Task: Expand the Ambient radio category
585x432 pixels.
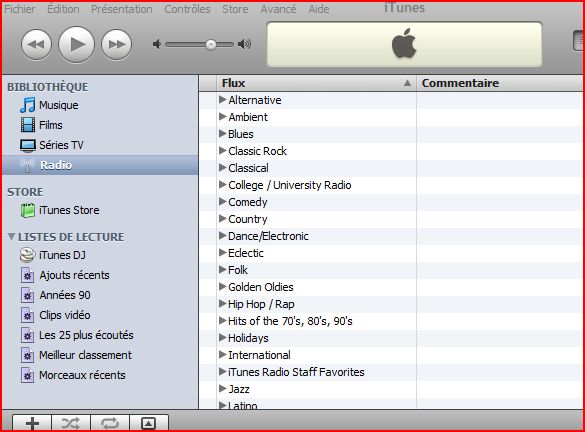Action: tap(223, 117)
